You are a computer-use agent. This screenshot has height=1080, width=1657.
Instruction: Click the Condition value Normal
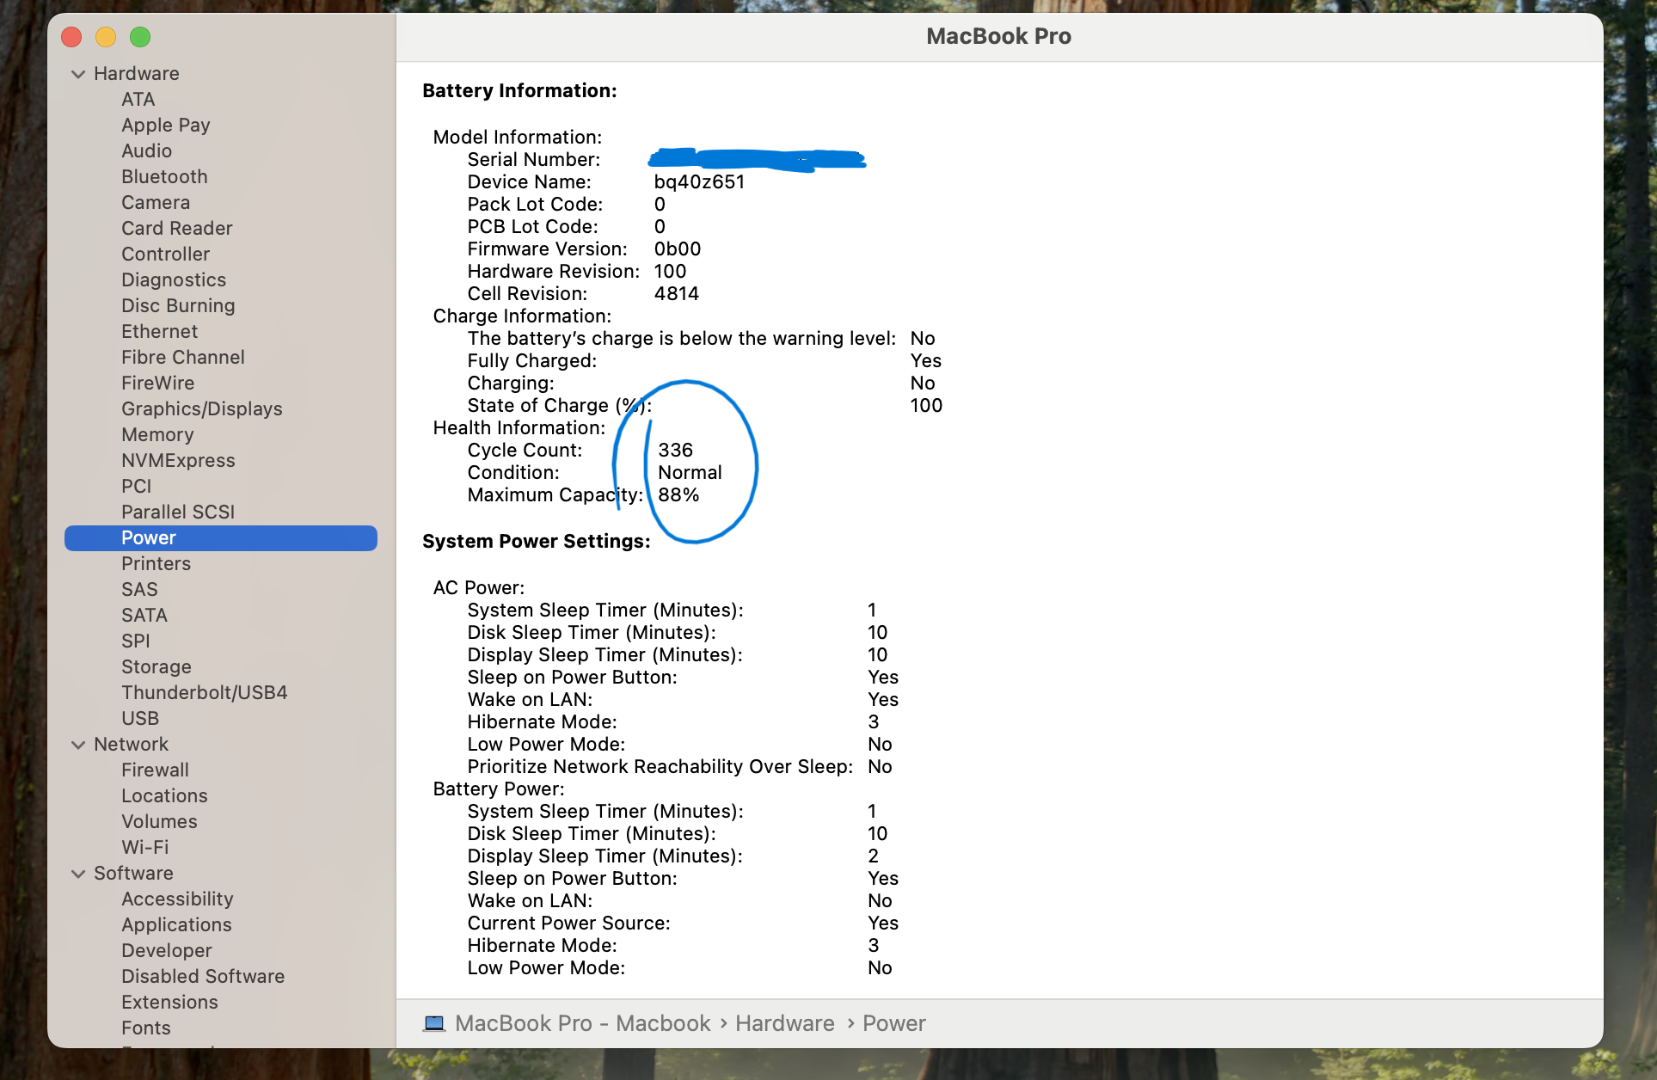coord(690,473)
